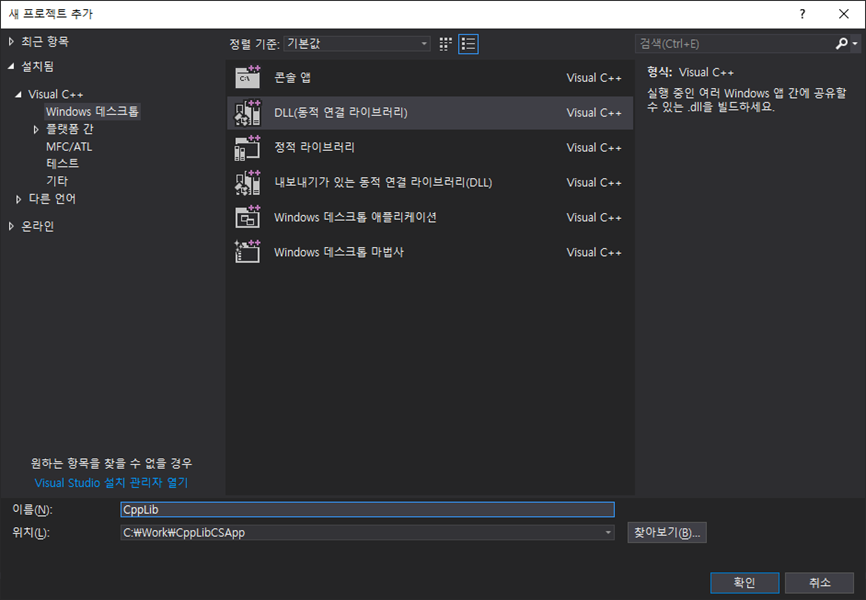Click the 찾아보기 button
The height and width of the screenshot is (600, 866).
666,532
